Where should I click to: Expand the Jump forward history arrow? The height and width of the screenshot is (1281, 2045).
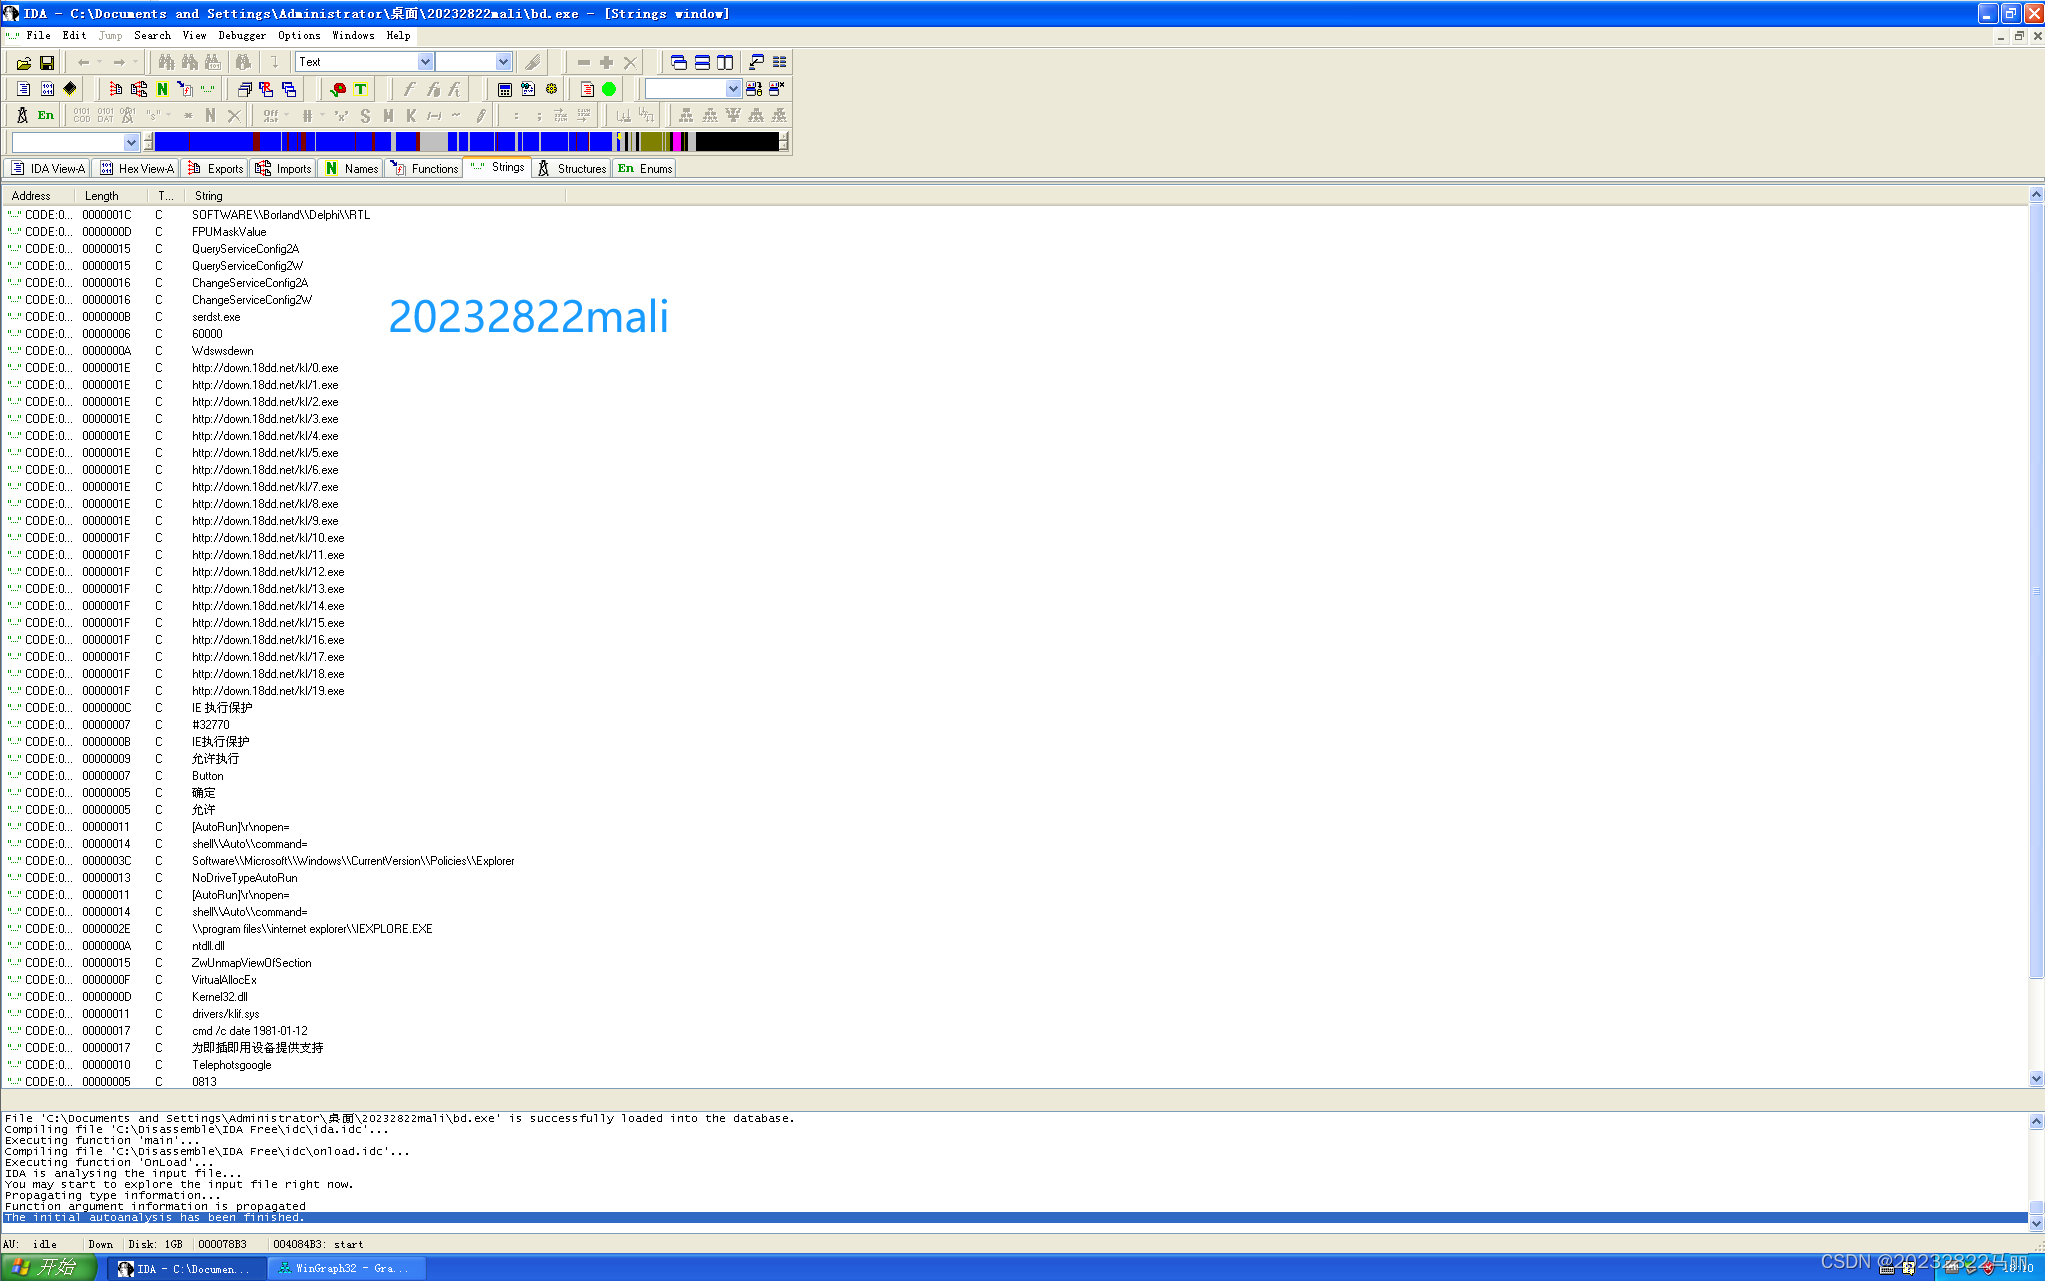click(135, 62)
